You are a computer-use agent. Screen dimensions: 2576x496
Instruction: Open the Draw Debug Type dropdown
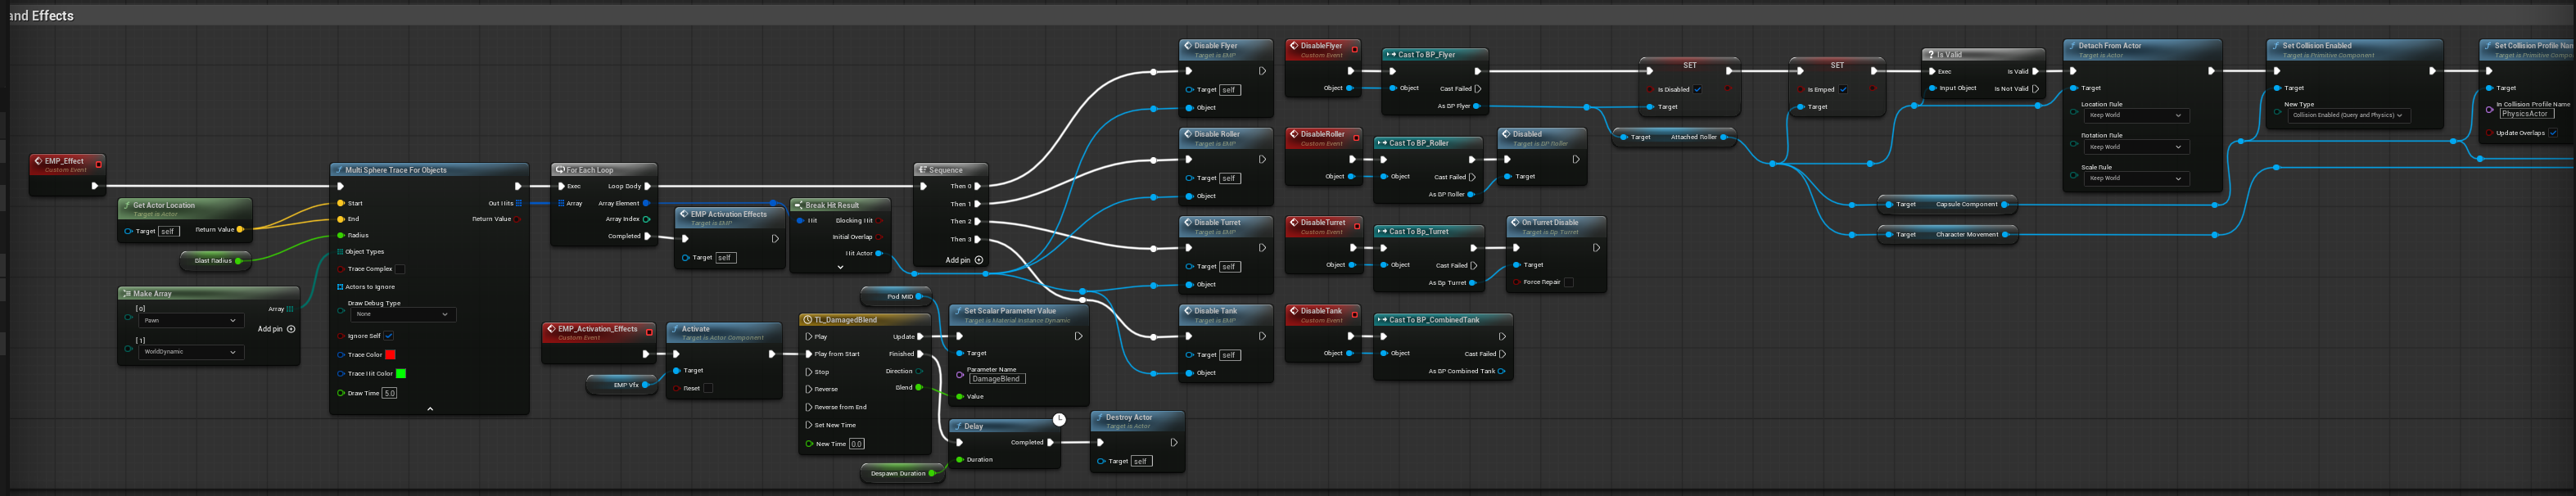coord(403,314)
